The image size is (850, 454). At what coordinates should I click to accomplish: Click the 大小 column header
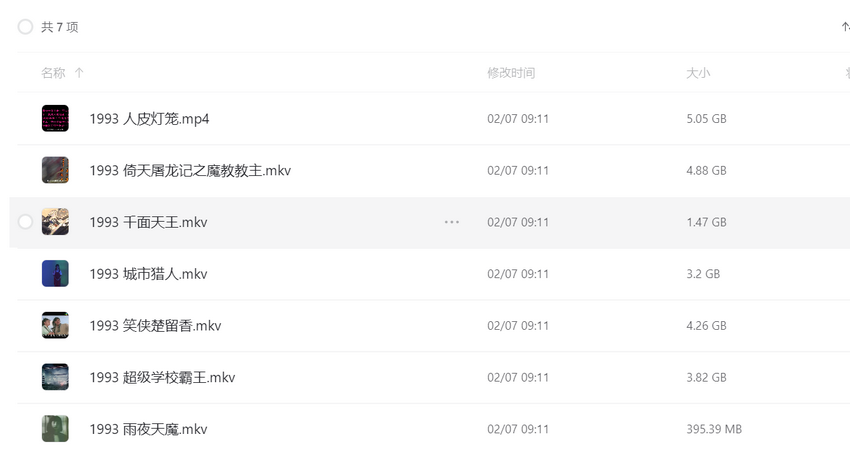(698, 73)
